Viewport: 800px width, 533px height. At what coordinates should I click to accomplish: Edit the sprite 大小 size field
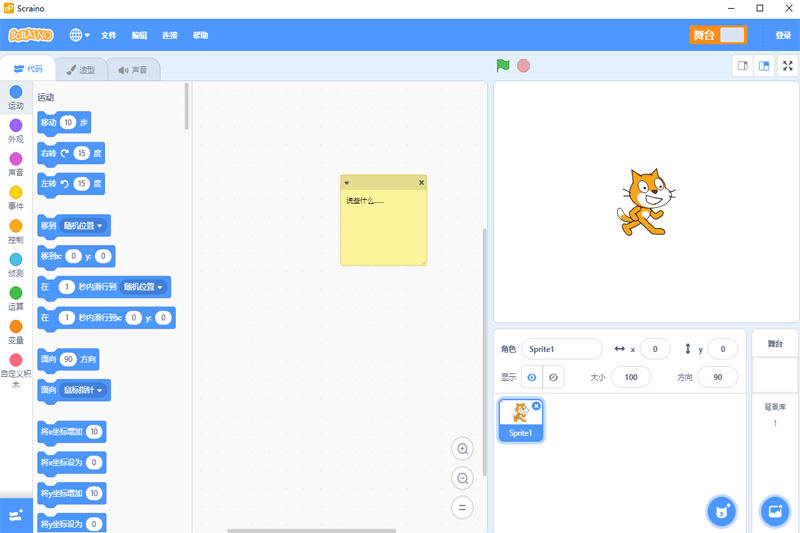(631, 377)
